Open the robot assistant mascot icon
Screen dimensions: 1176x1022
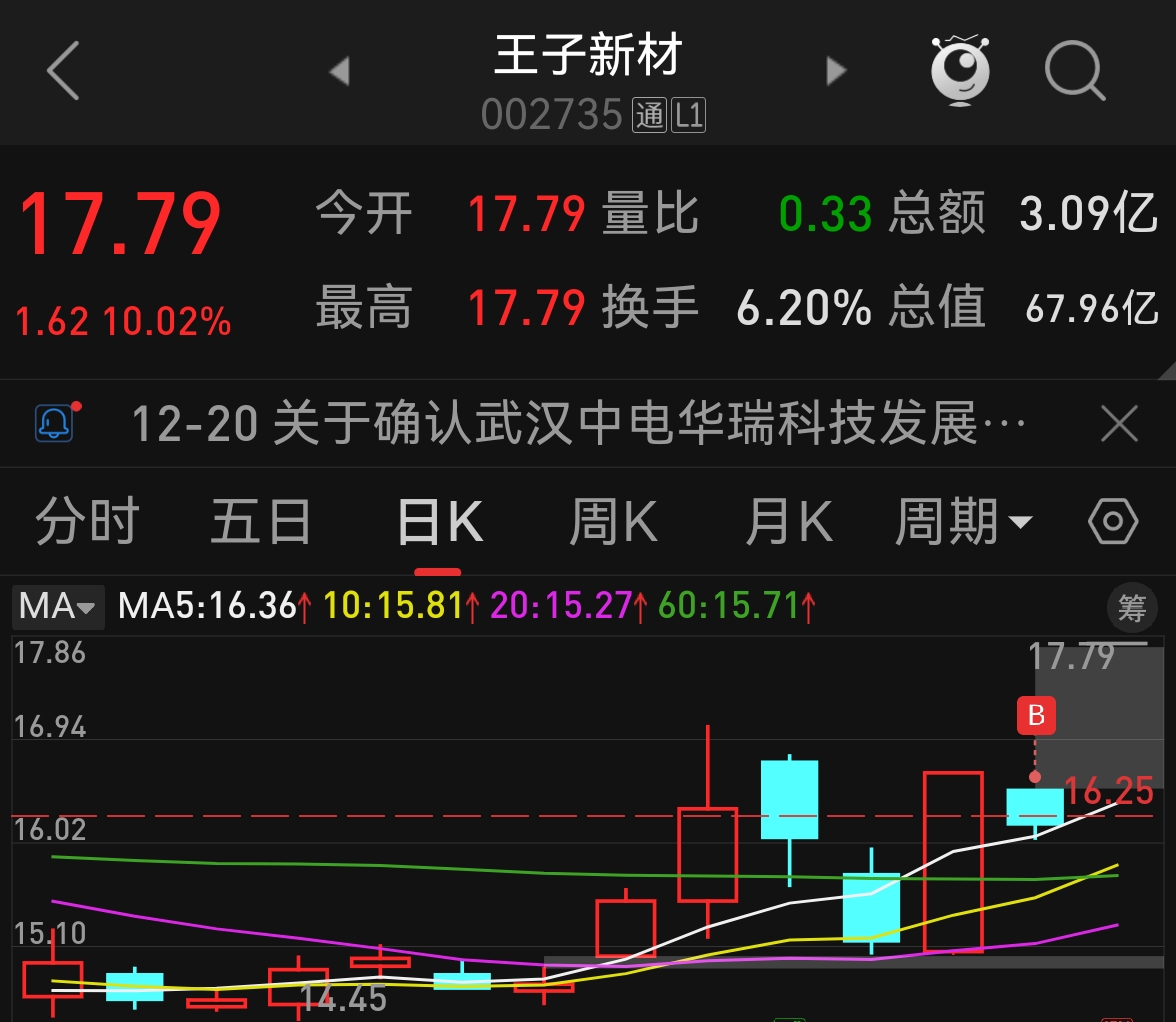[960, 71]
